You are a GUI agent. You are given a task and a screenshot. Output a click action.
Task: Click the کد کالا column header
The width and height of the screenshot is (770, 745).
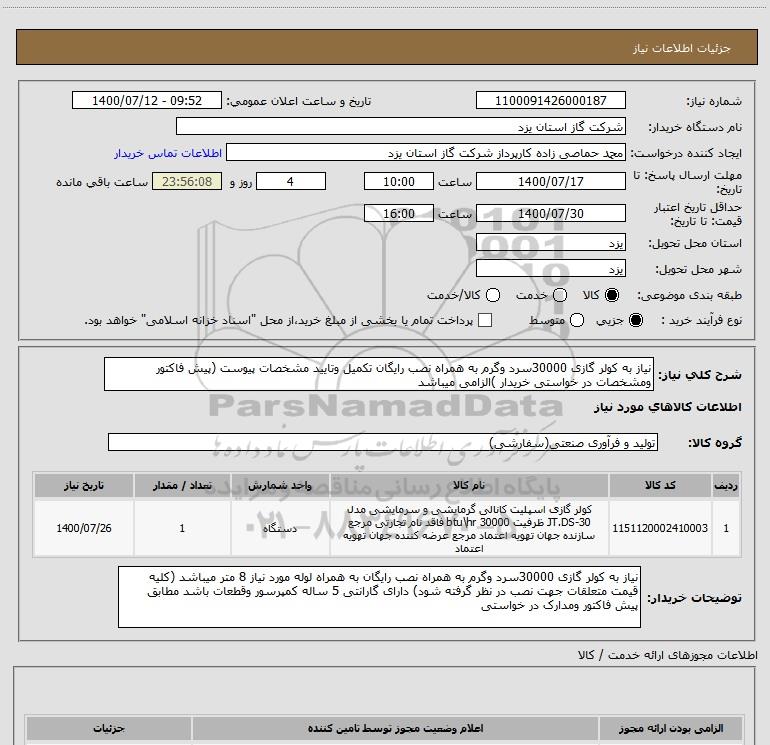pos(660,486)
